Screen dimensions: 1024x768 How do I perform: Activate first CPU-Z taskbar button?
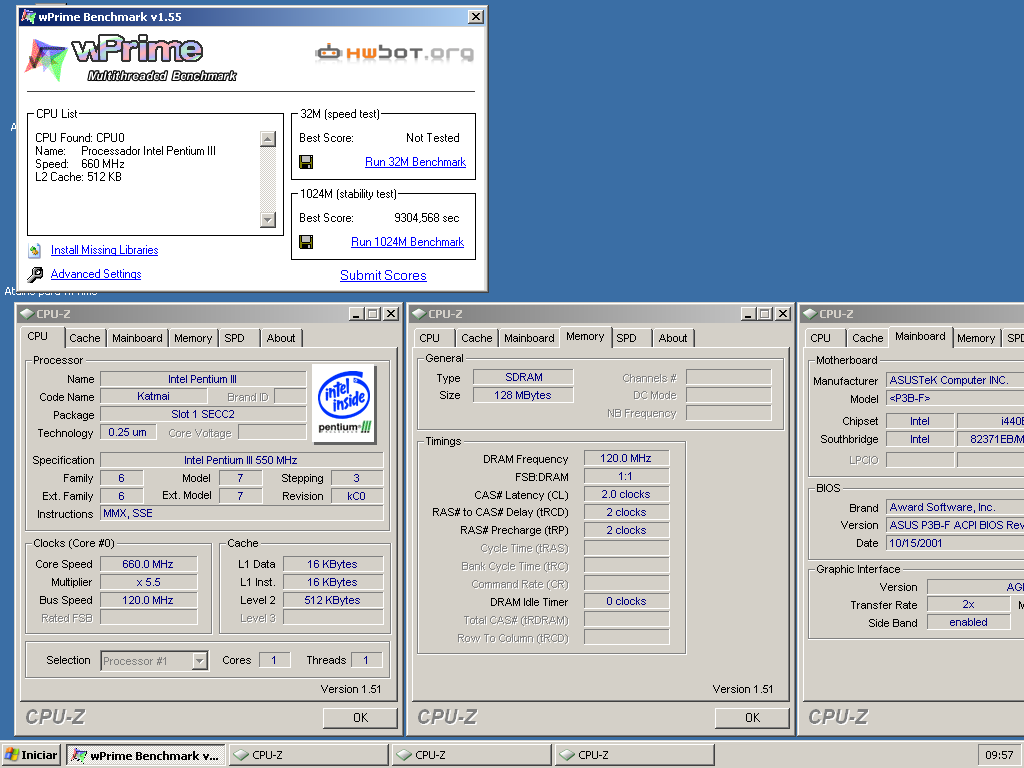[x=309, y=756]
